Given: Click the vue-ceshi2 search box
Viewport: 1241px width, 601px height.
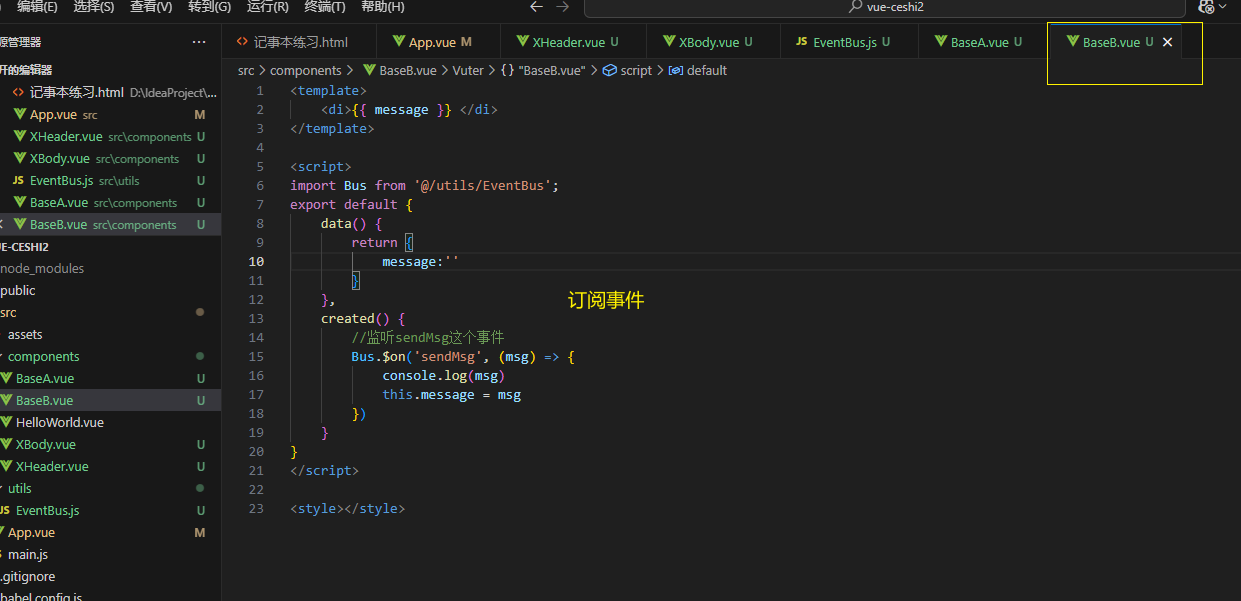Looking at the screenshot, I should (x=884, y=7).
